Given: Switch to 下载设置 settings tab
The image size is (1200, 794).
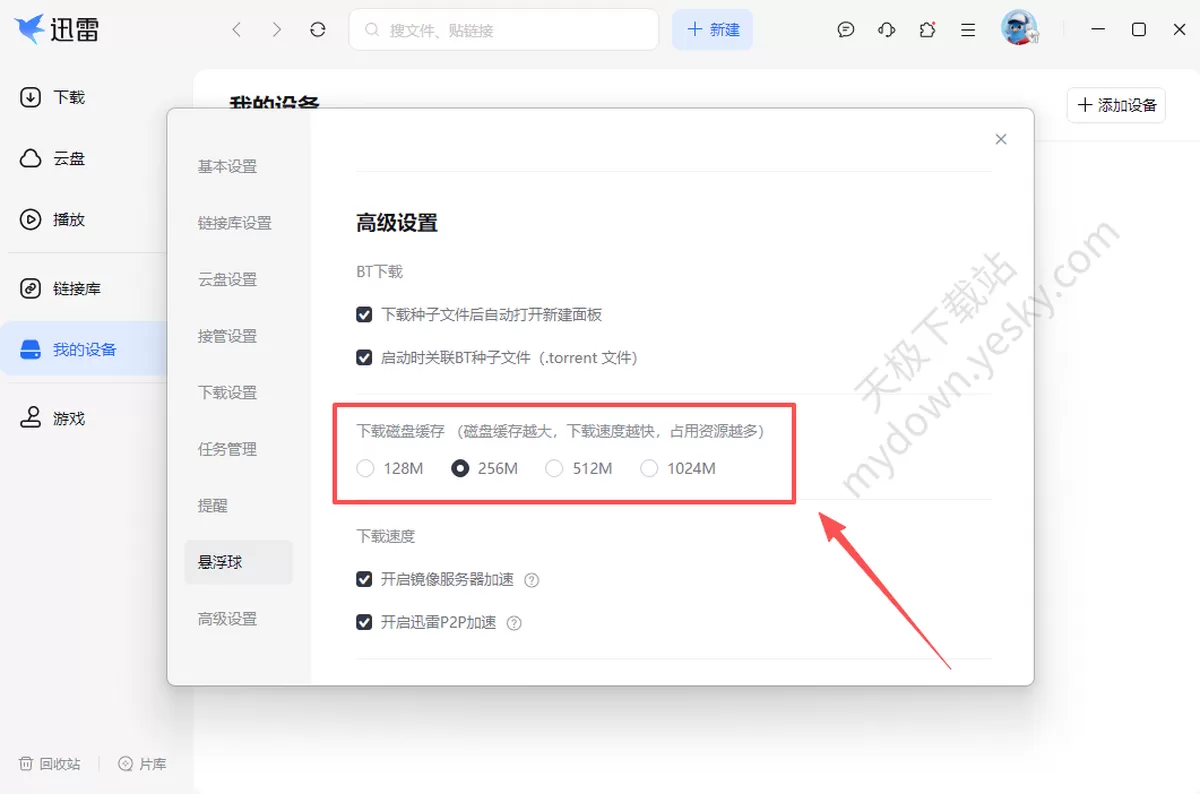Looking at the screenshot, I should (227, 392).
